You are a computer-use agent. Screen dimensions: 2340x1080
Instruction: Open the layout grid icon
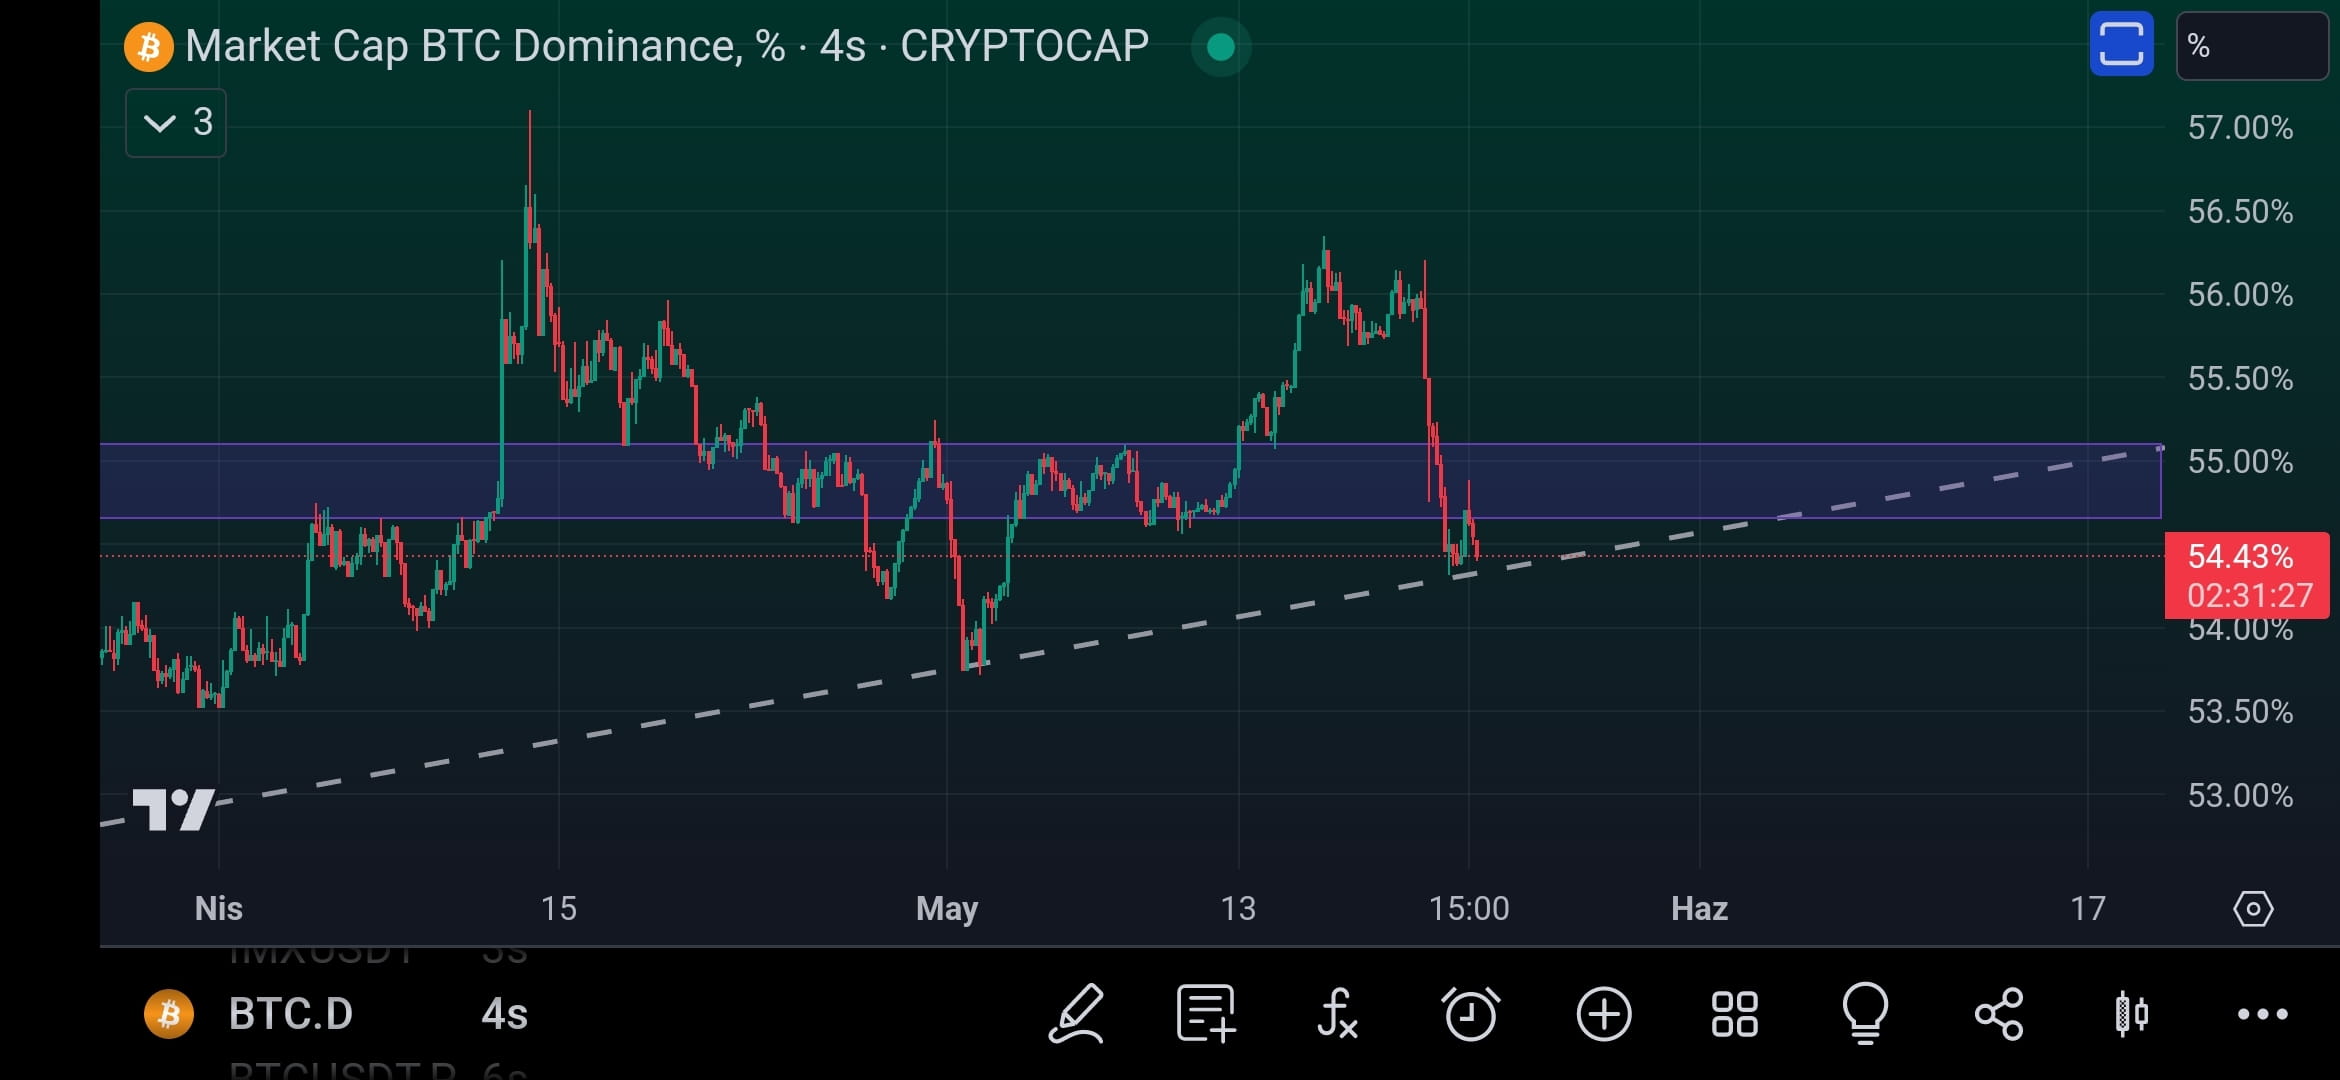(1735, 1014)
